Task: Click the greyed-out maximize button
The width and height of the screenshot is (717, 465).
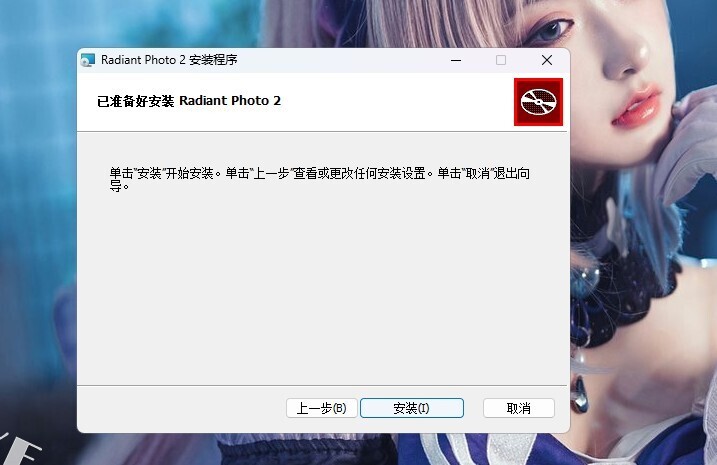Action: click(501, 60)
